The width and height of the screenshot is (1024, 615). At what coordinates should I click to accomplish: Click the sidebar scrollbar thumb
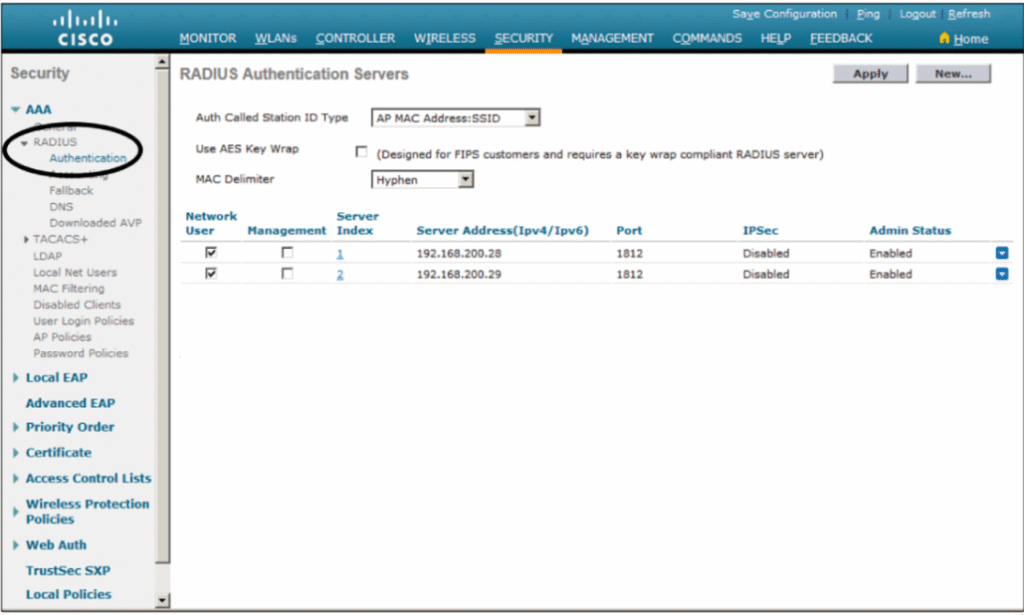(x=162, y=315)
